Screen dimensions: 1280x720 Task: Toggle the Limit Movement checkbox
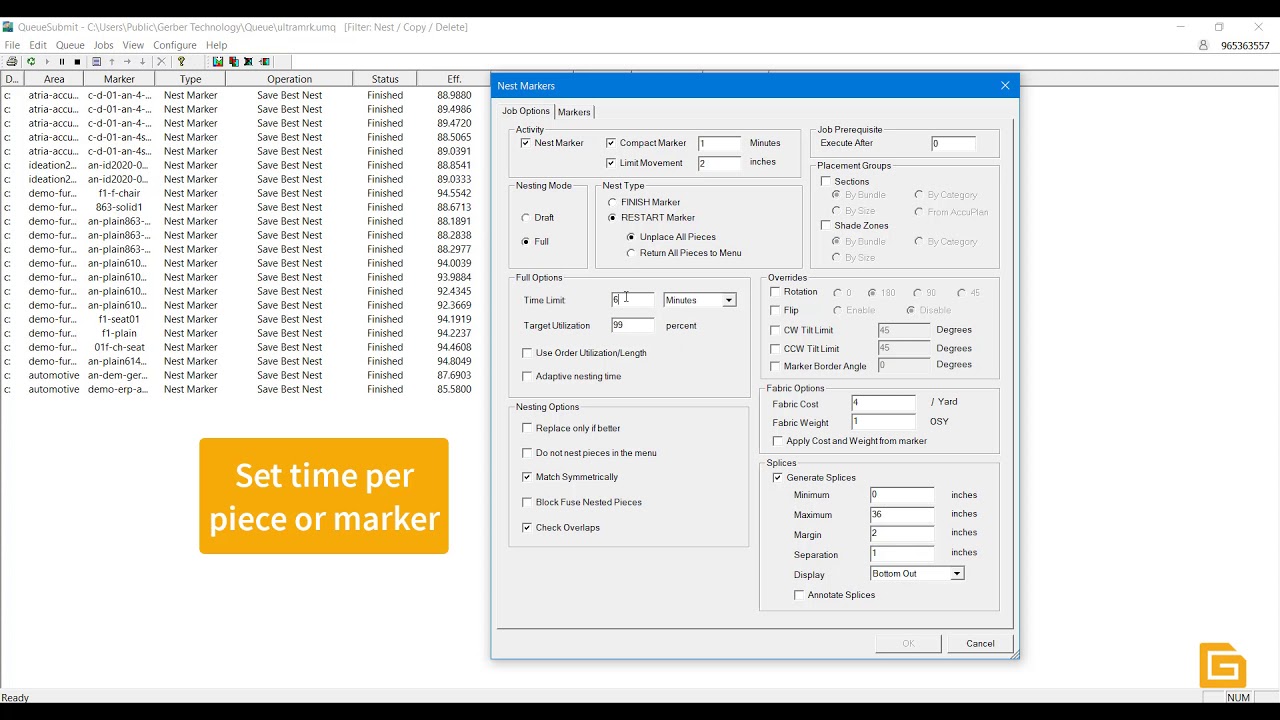click(611, 163)
